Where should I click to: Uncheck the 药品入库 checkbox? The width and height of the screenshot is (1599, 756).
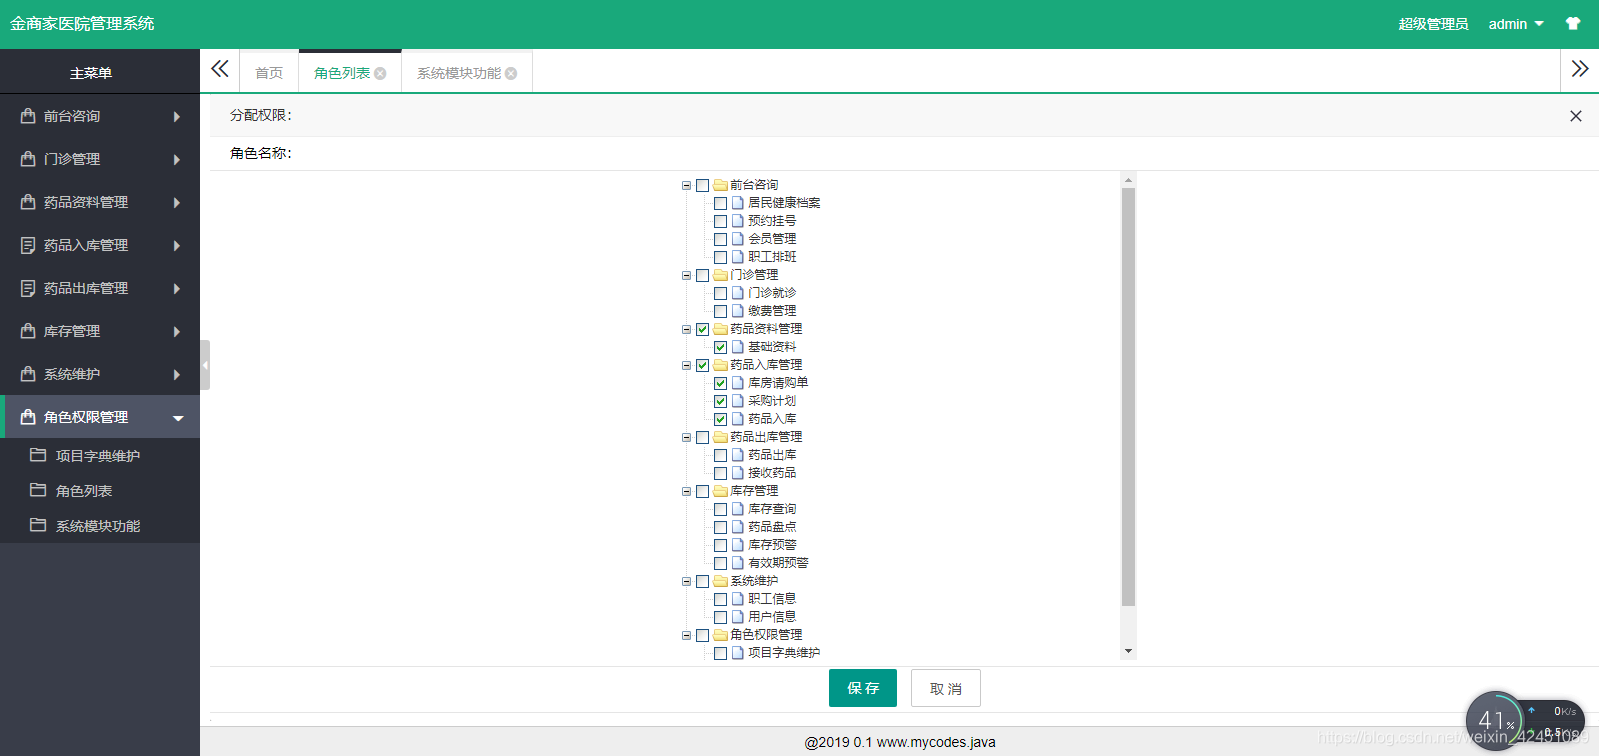pos(721,420)
